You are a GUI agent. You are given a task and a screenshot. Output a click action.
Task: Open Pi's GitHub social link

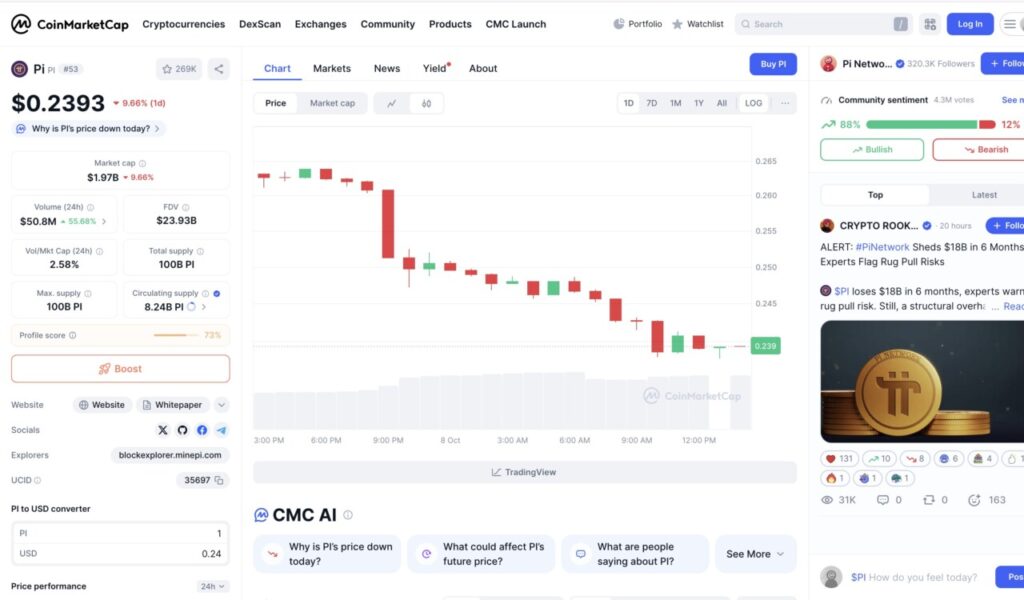[182, 430]
